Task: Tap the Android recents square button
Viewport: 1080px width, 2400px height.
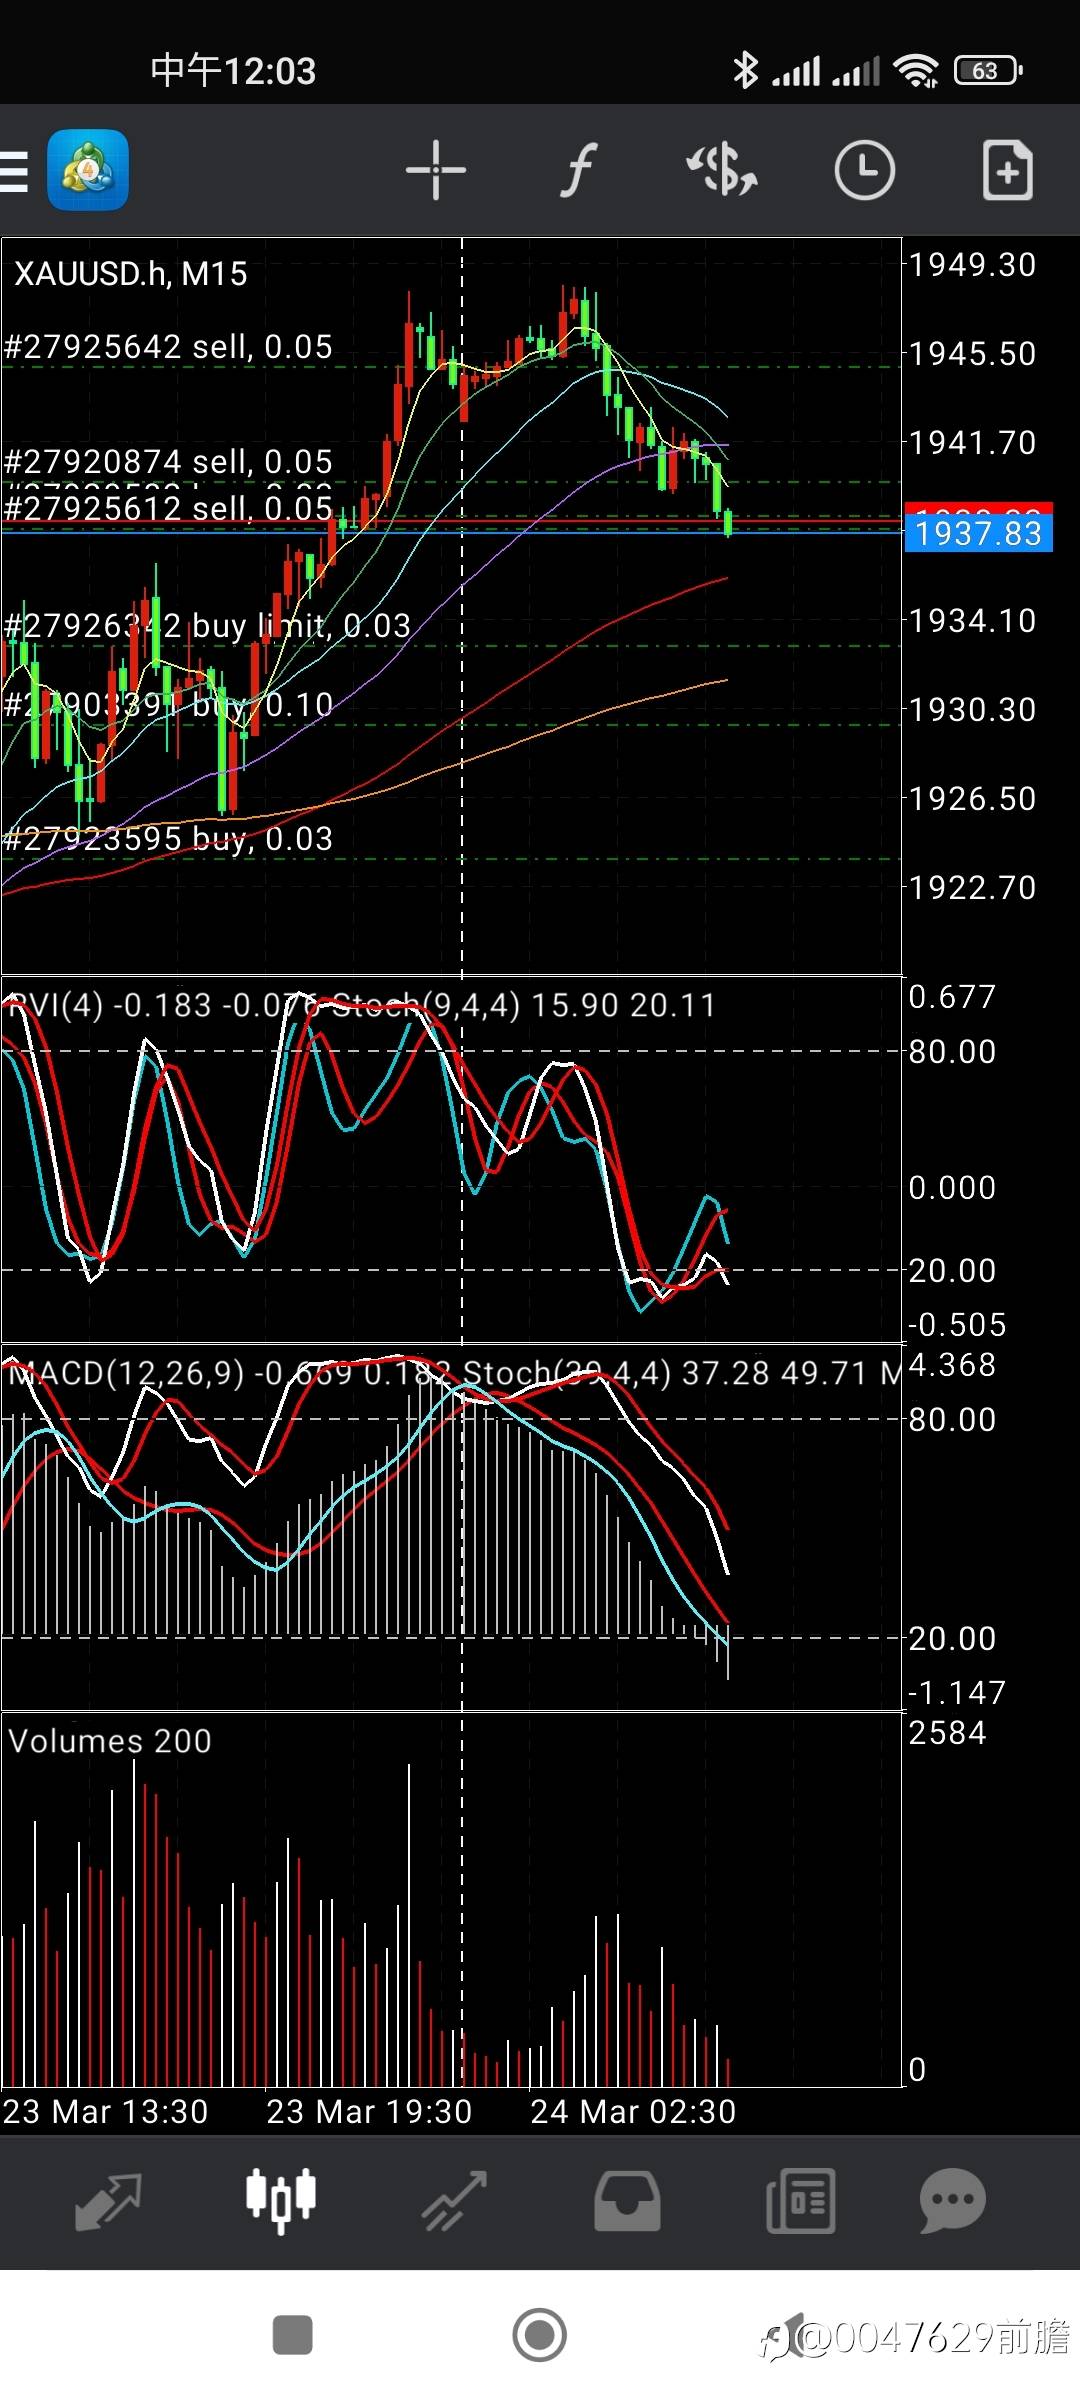Action: tap(292, 2336)
